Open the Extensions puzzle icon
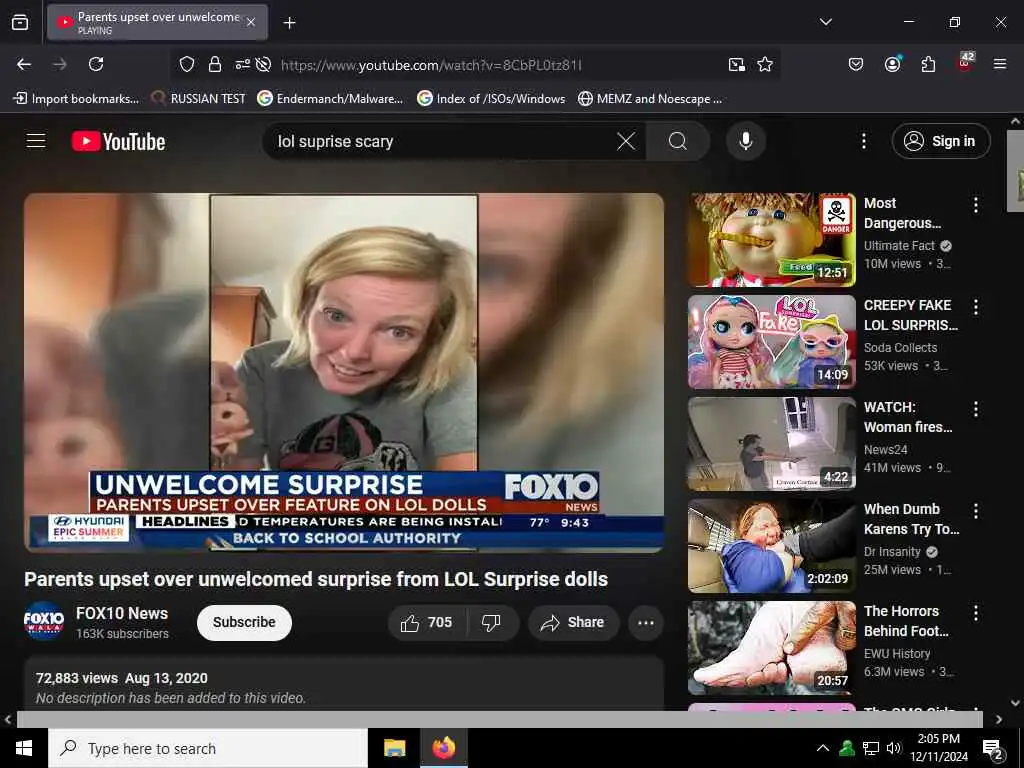This screenshot has height=768, width=1024. point(928,64)
